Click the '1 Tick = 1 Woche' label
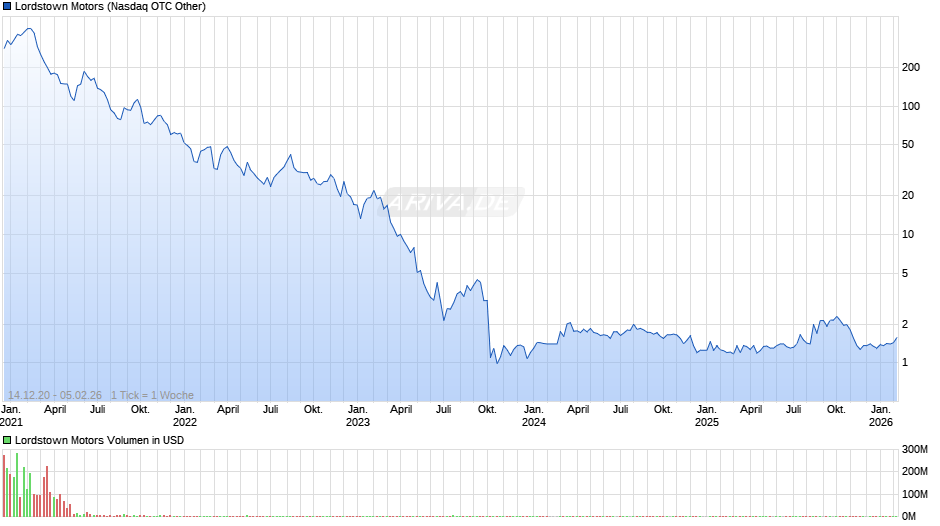Screen dimensions: 940x526 click(x=152, y=395)
